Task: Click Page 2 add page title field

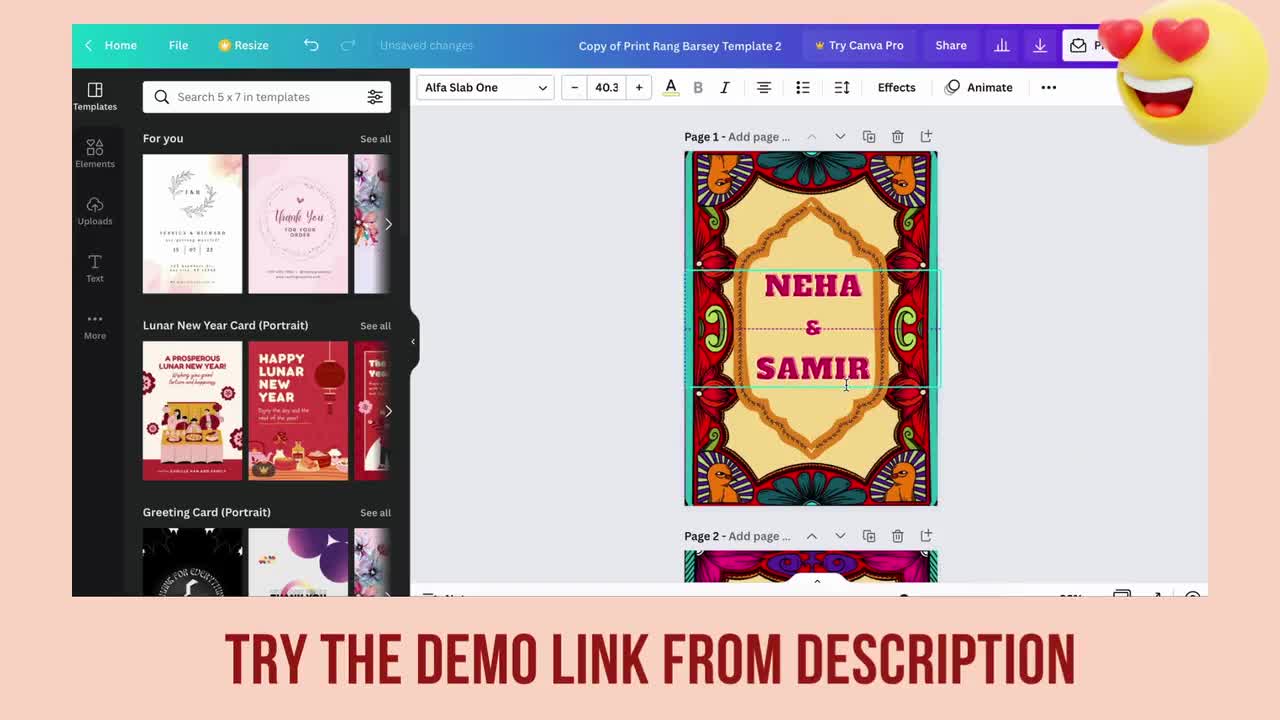Action: tap(759, 537)
